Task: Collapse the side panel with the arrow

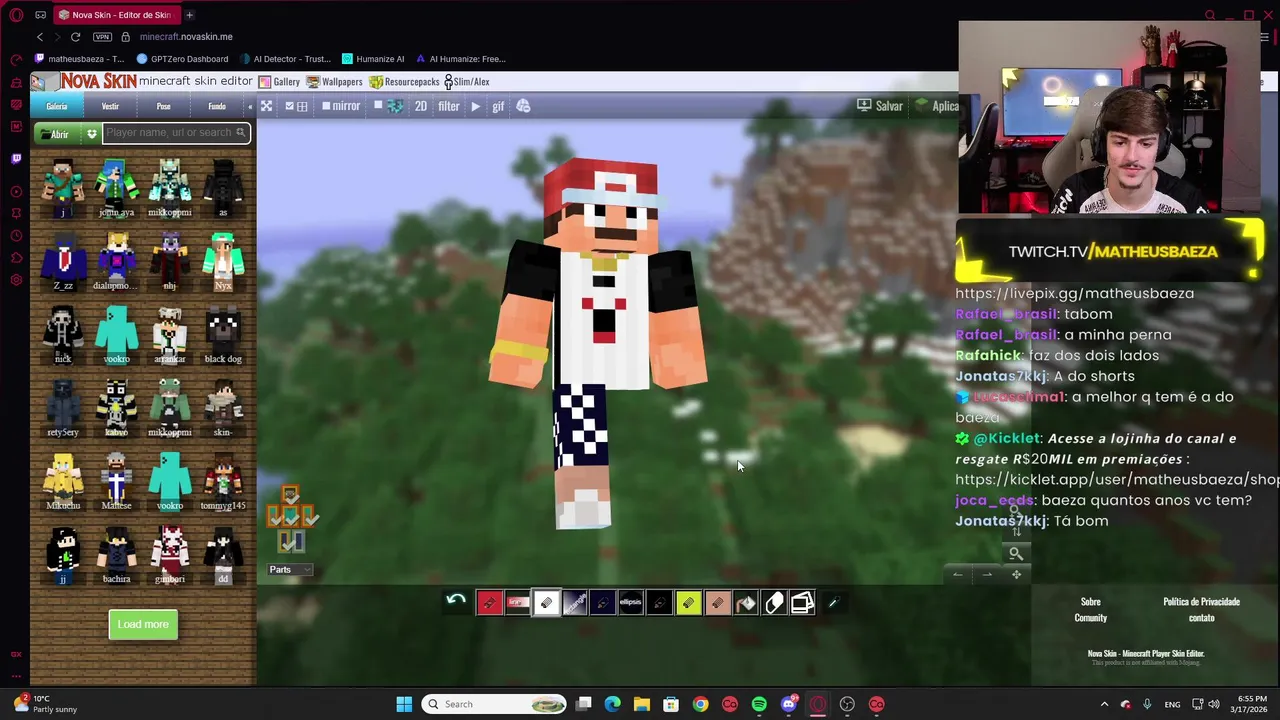Action: (250, 106)
